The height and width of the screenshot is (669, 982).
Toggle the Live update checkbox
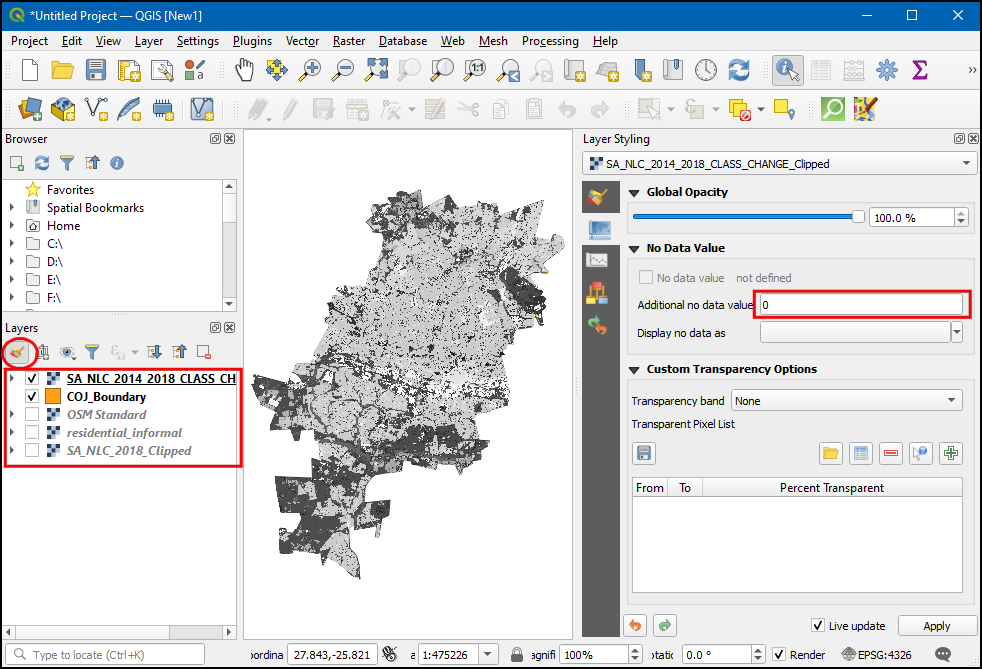818,626
